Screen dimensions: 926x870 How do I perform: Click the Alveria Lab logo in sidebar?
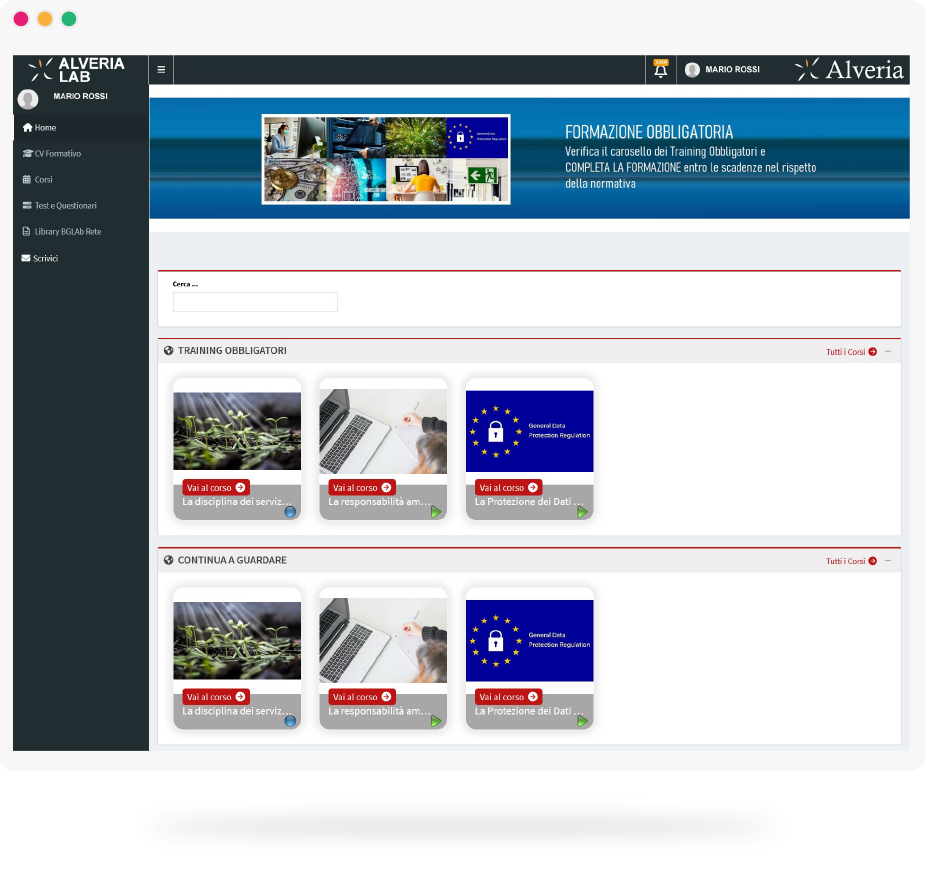pos(78,69)
